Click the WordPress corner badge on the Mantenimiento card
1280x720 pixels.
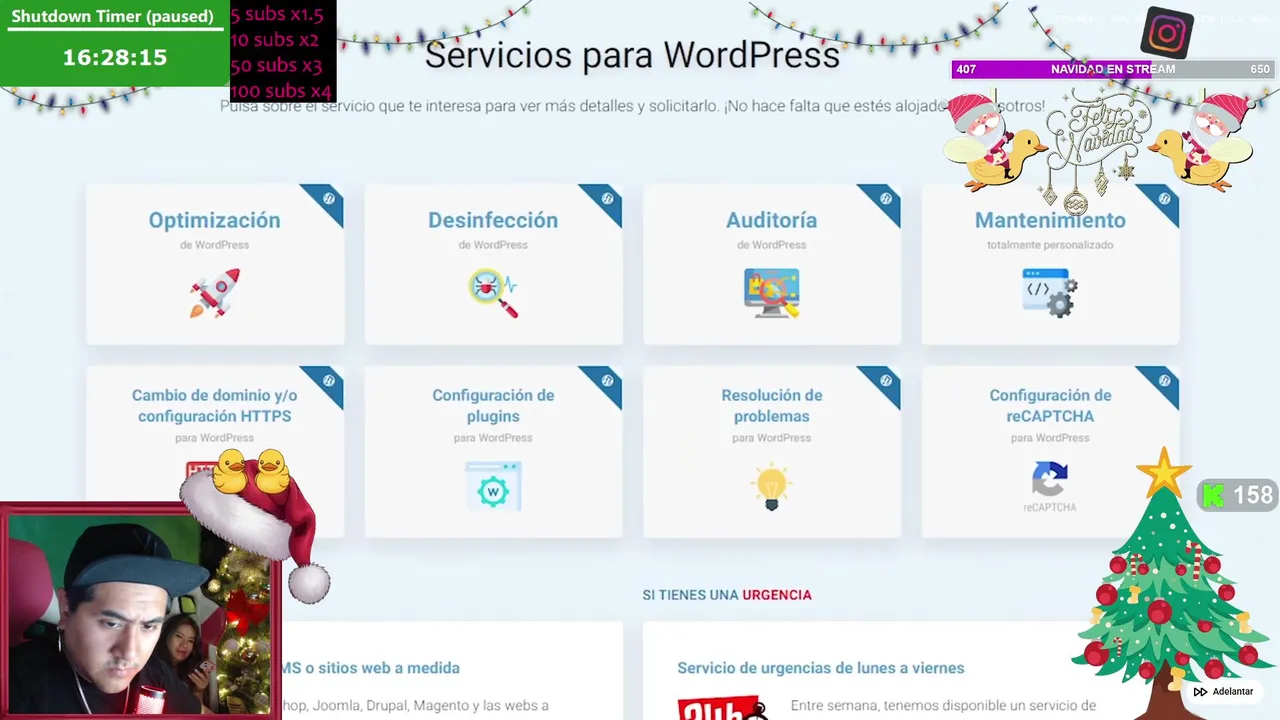click(1163, 200)
